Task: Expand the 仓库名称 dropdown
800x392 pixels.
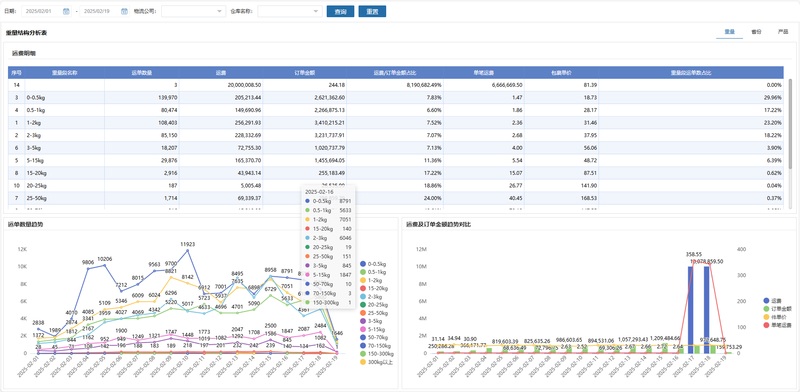Action: click(290, 11)
